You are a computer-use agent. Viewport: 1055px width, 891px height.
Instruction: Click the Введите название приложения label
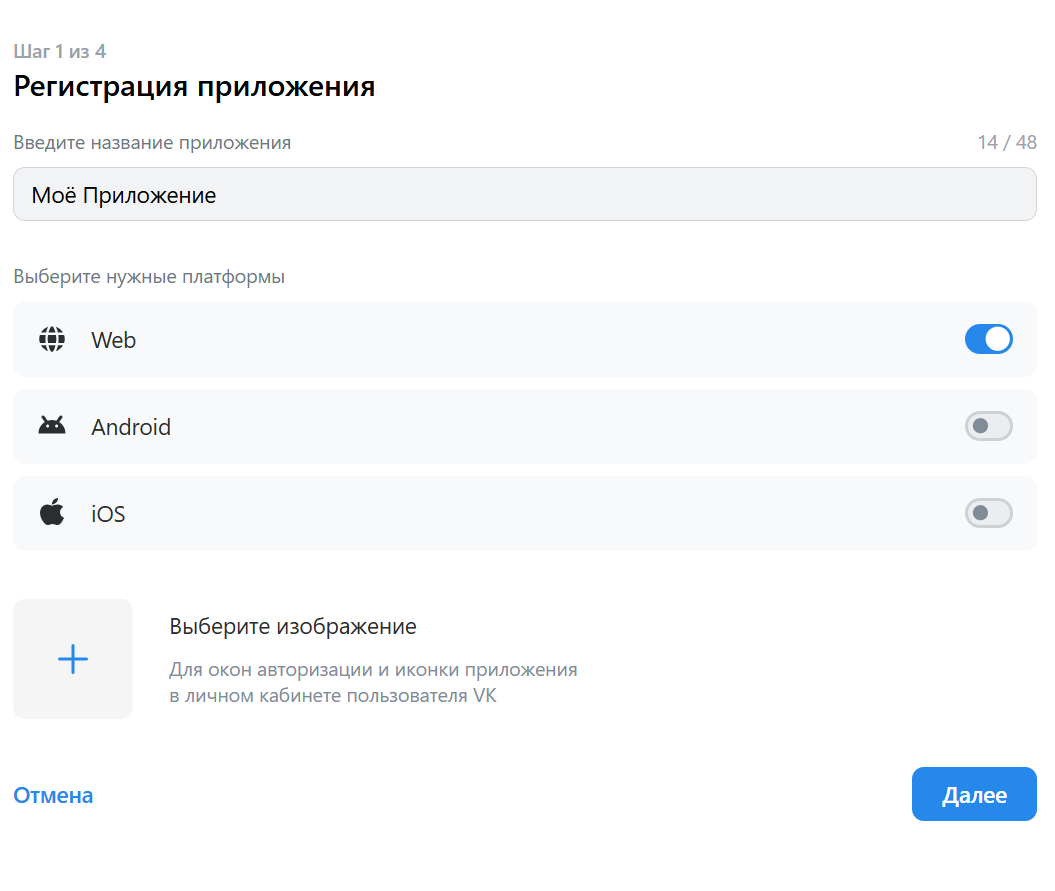tap(151, 142)
